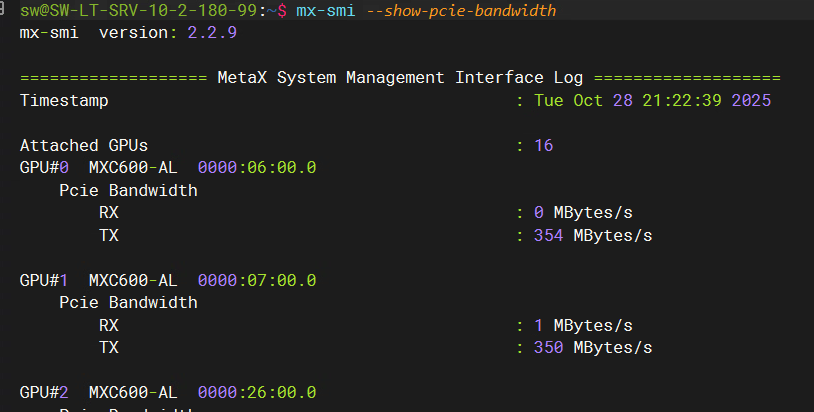Click the GPU#1 RX value 1 MBytes/s
The image size is (814, 412).
click(583, 325)
